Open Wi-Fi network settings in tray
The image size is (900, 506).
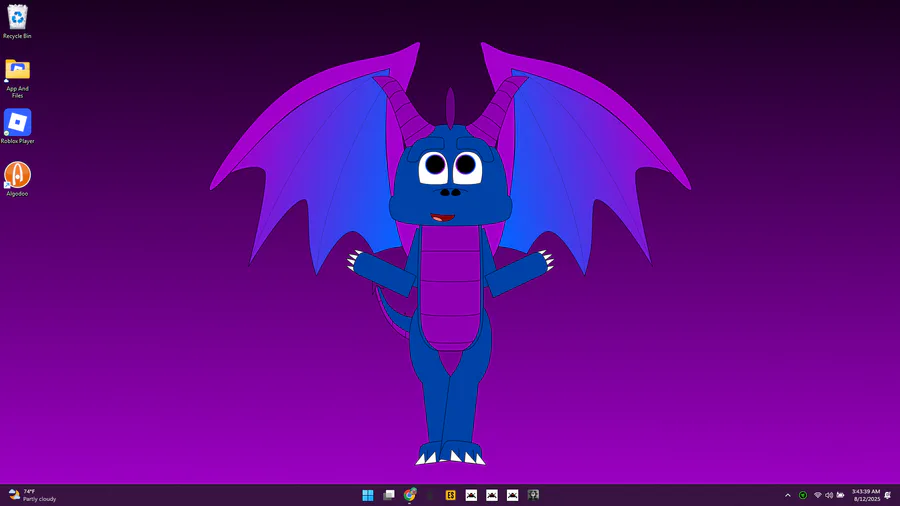coord(818,495)
